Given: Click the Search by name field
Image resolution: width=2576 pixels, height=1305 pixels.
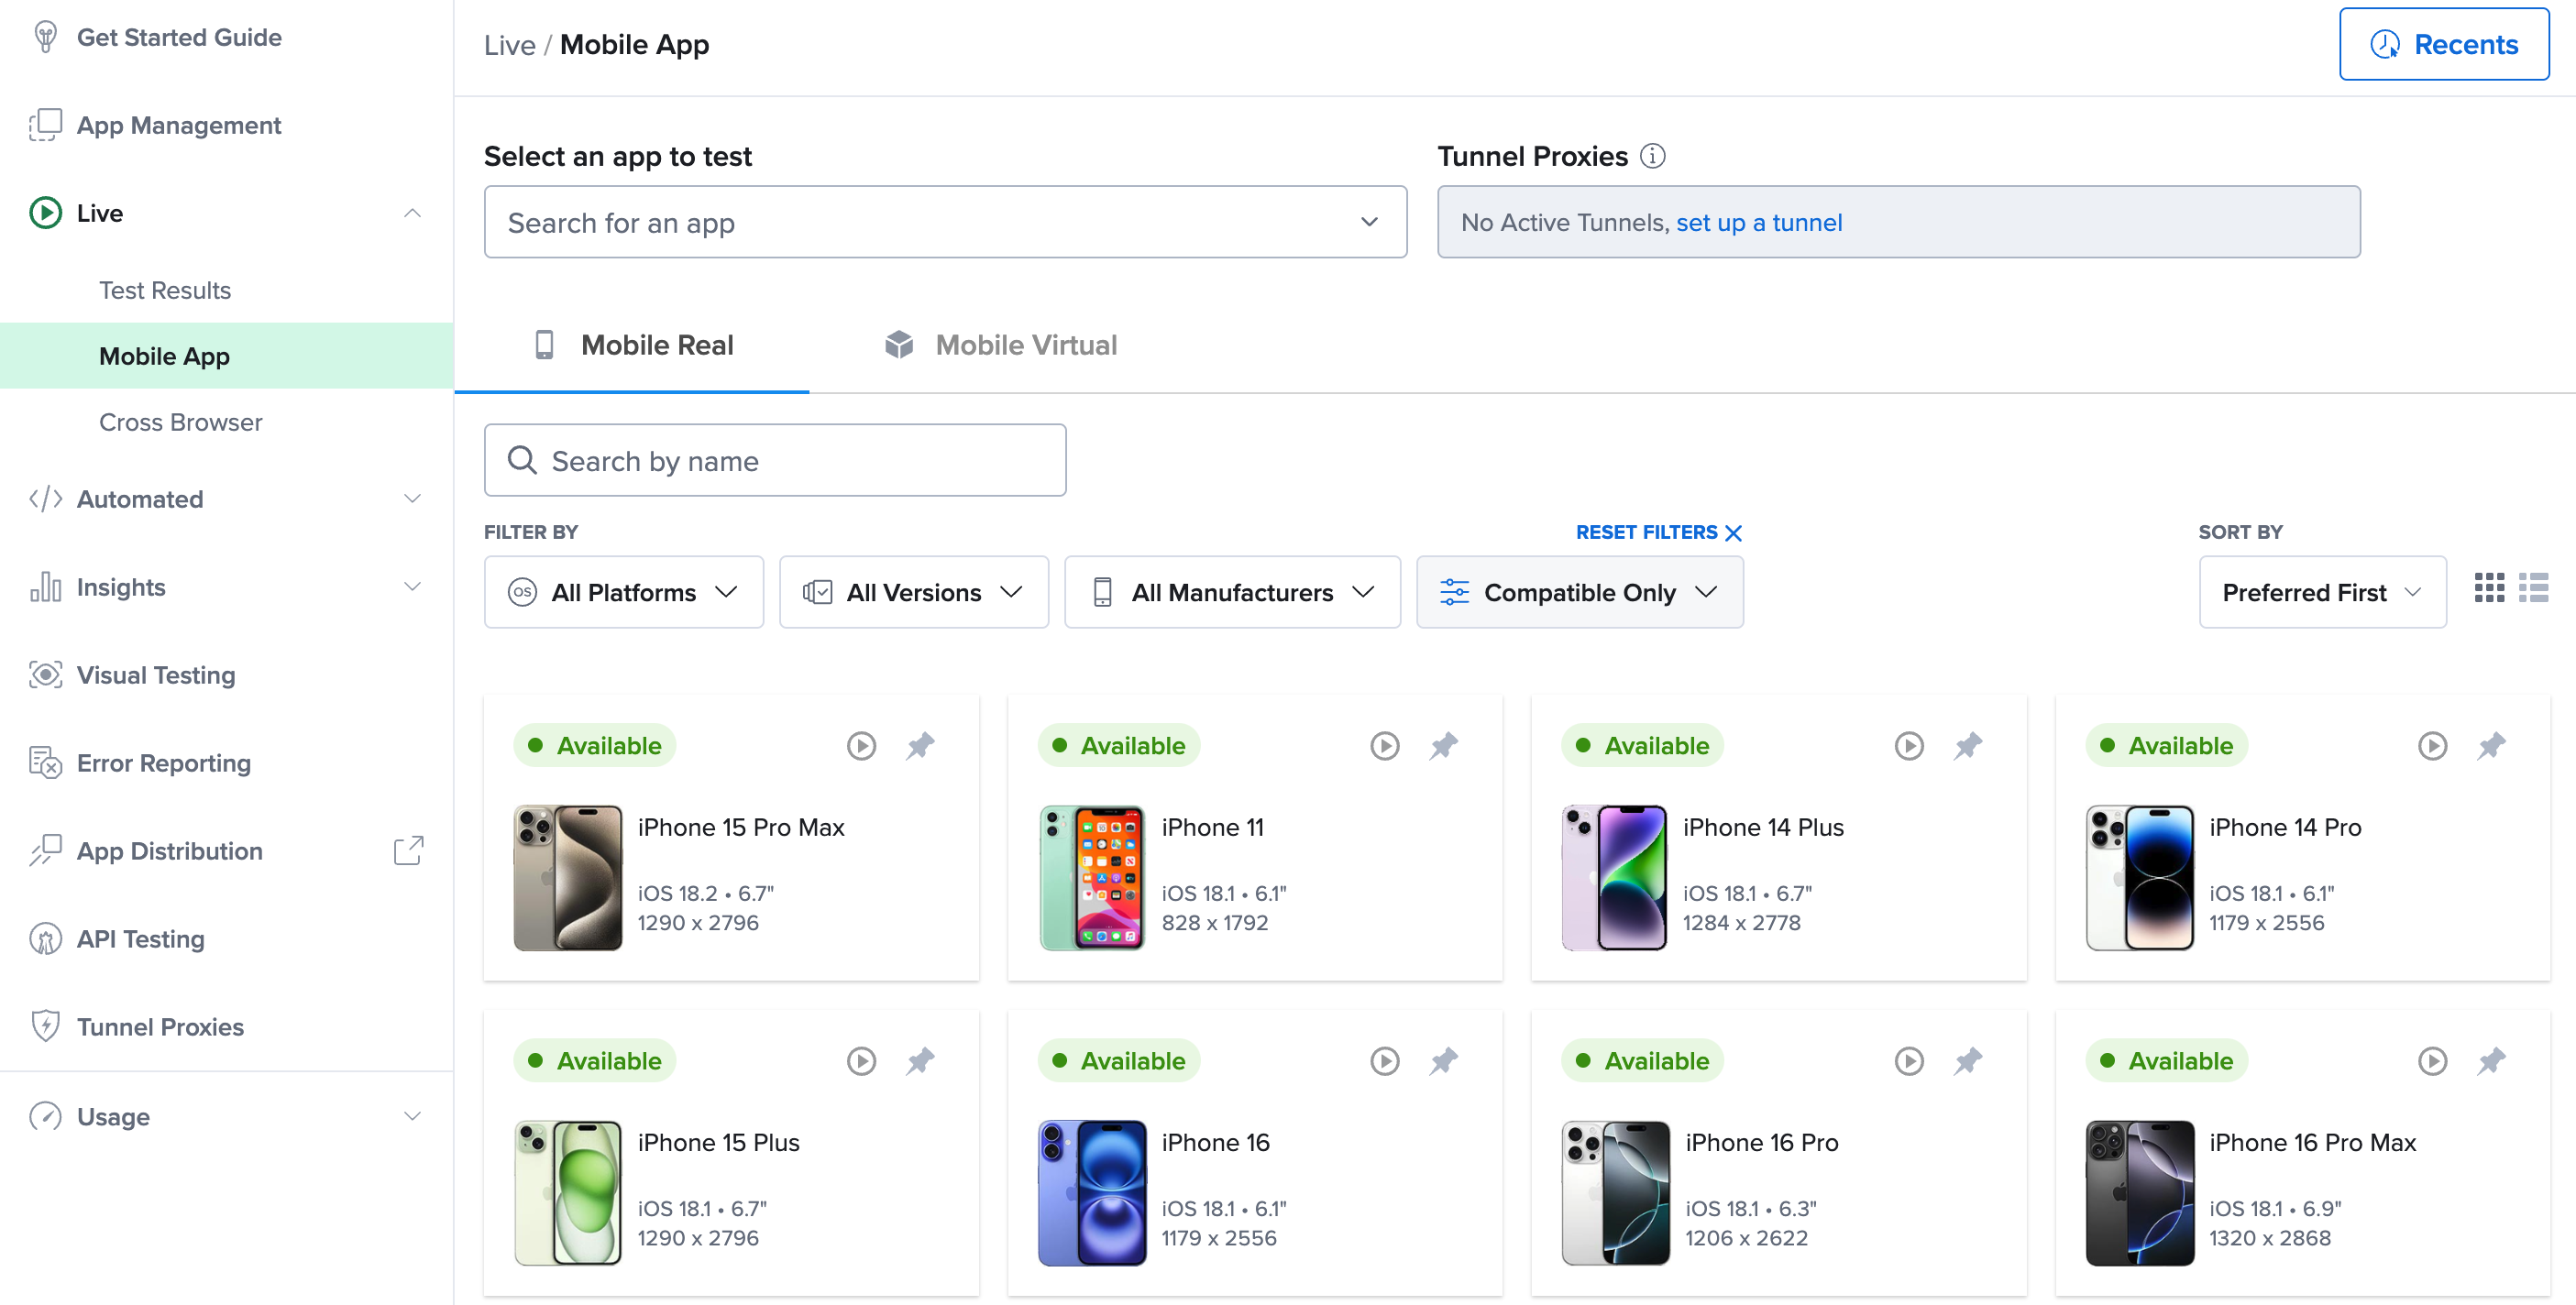Looking at the screenshot, I should (775, 460).
